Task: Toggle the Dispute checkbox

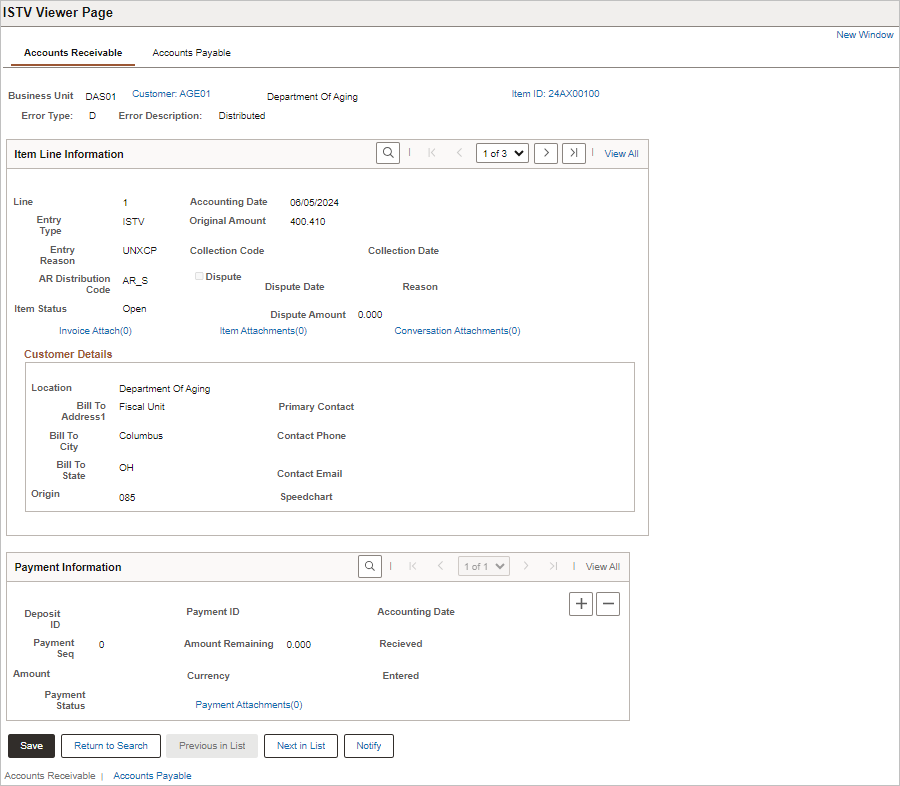Action: tap(199, 276)
